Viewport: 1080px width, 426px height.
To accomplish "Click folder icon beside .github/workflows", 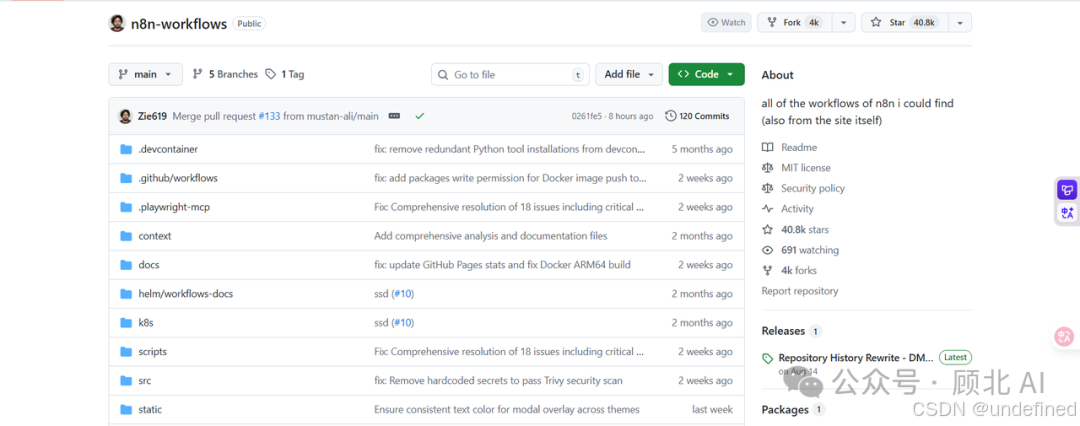I will click(x=126, y=178).
